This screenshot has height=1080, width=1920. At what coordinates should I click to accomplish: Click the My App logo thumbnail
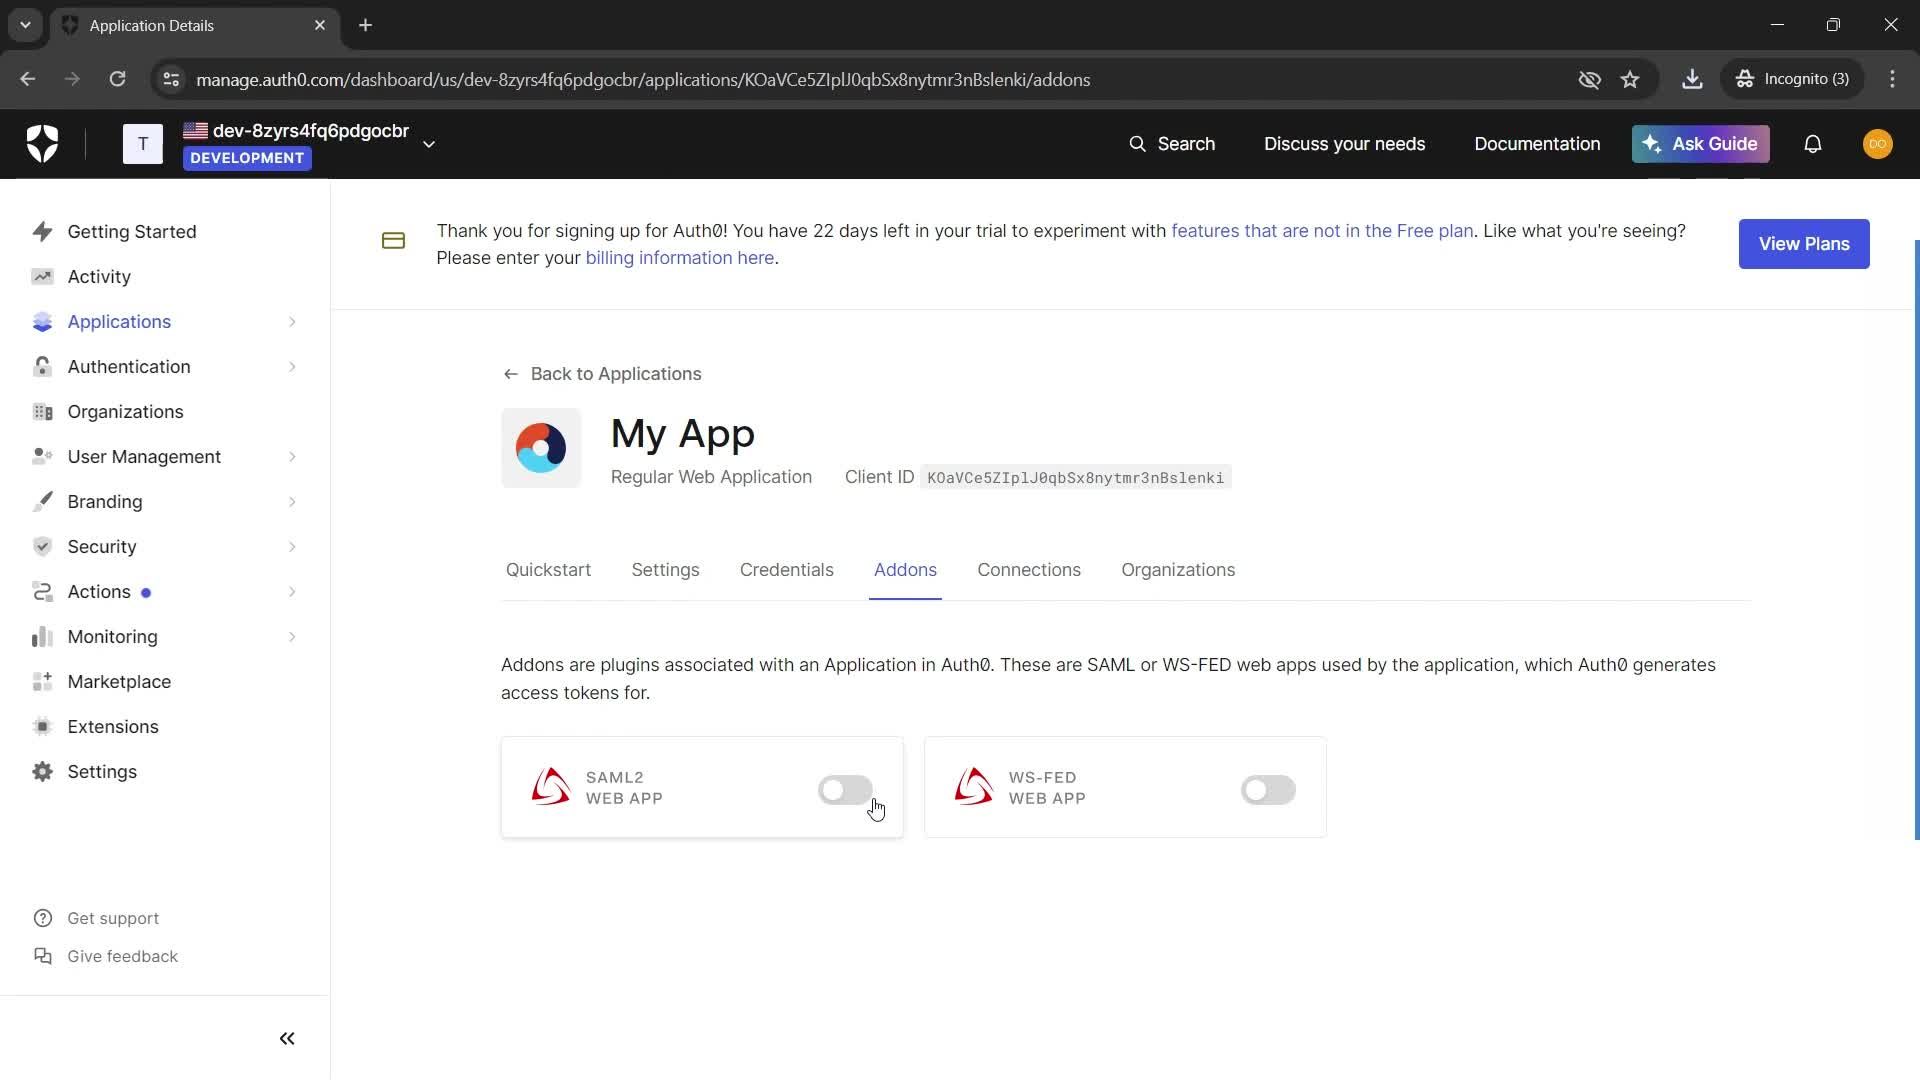pos(541,448)
